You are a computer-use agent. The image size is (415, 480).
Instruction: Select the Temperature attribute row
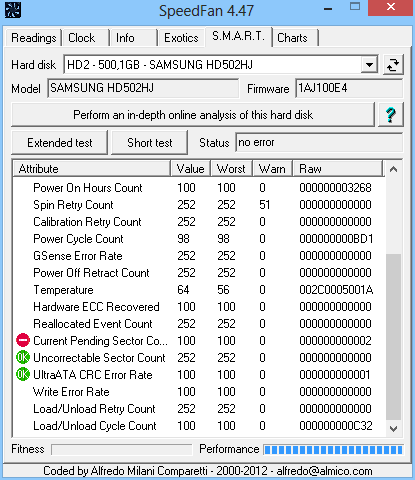coord(199,290)
